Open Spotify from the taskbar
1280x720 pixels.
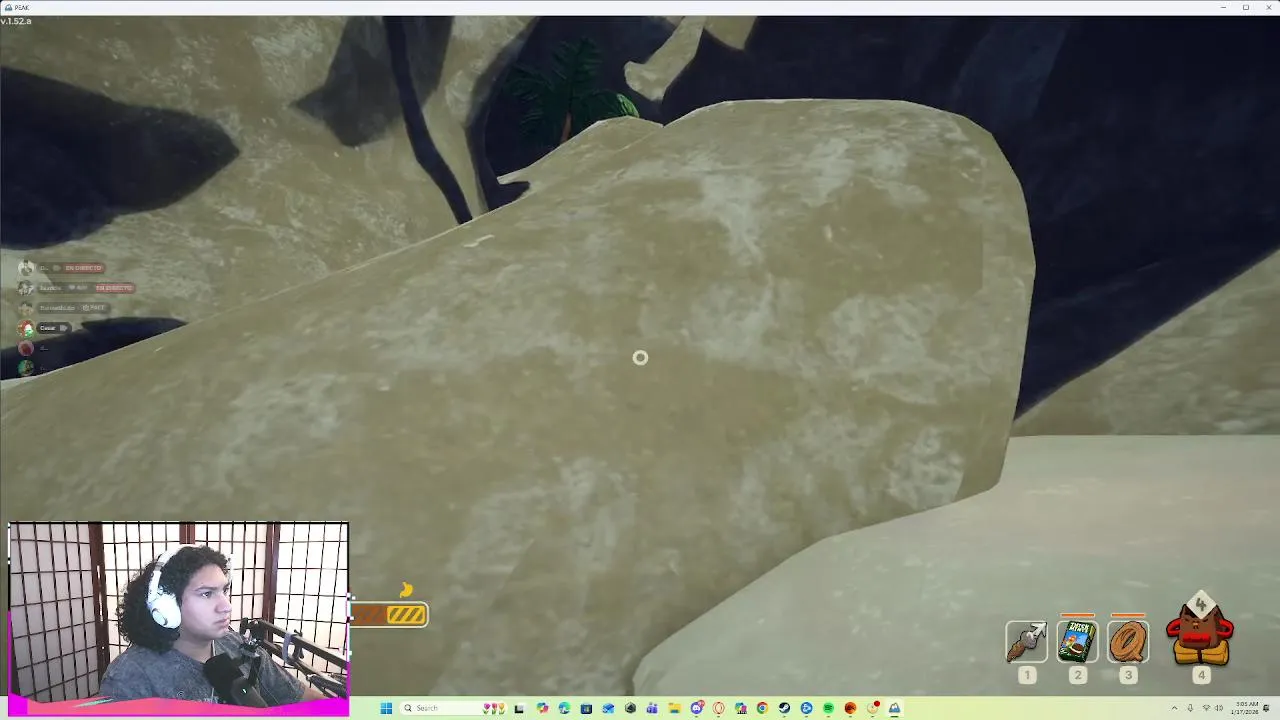(828, 708)
